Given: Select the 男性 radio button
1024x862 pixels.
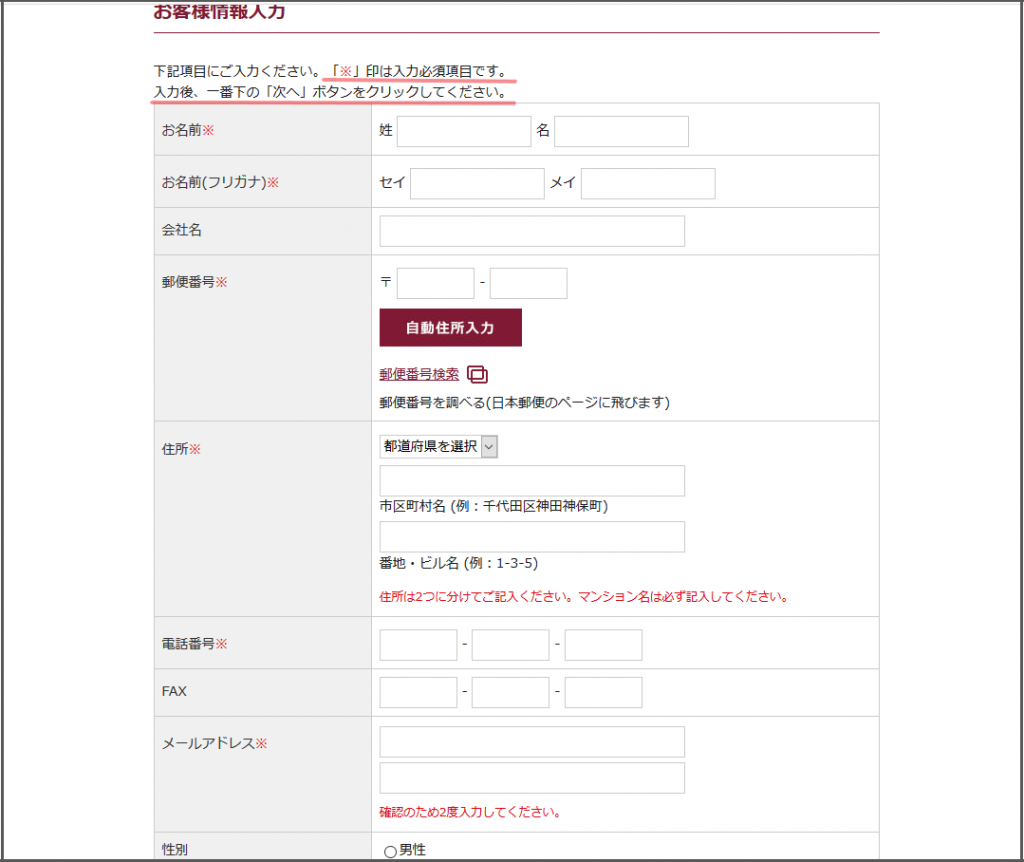Looking at the screenshot, I should pyautogui.click(x=390, y=852).
